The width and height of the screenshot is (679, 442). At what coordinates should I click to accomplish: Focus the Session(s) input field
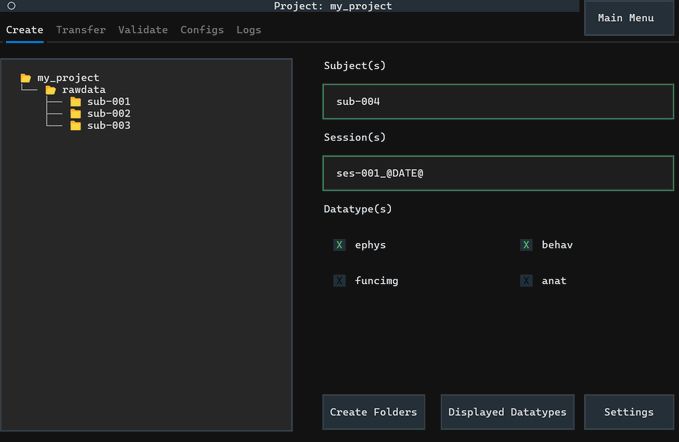point(498,173)
